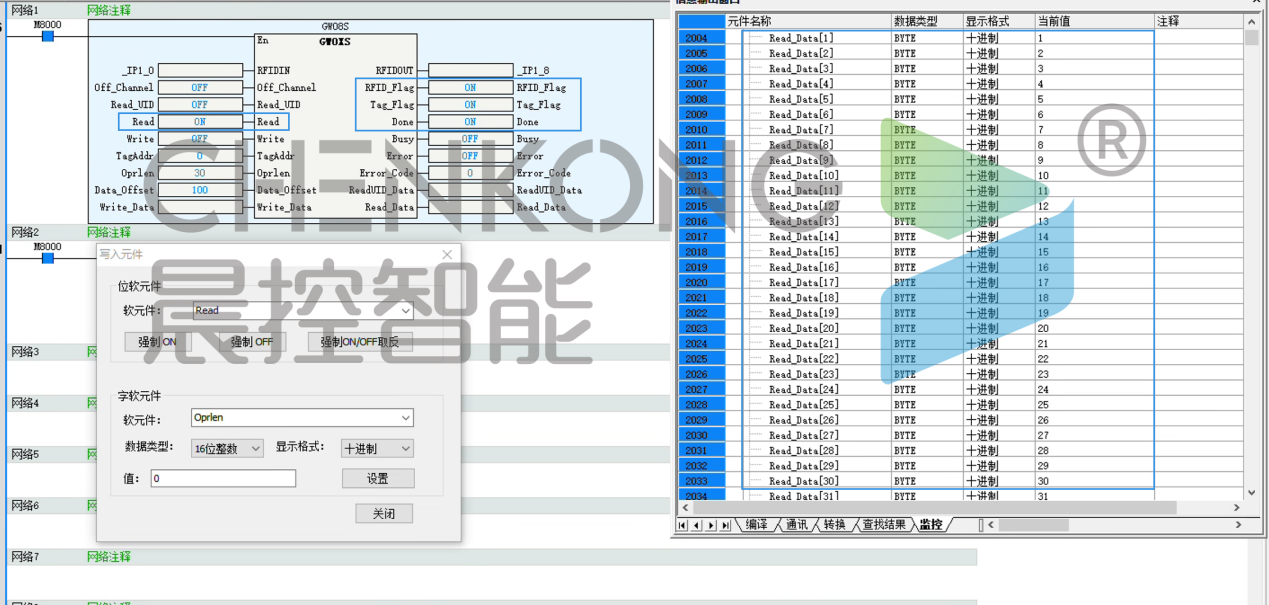Click the 网络3 label

[x=25, y=352]
